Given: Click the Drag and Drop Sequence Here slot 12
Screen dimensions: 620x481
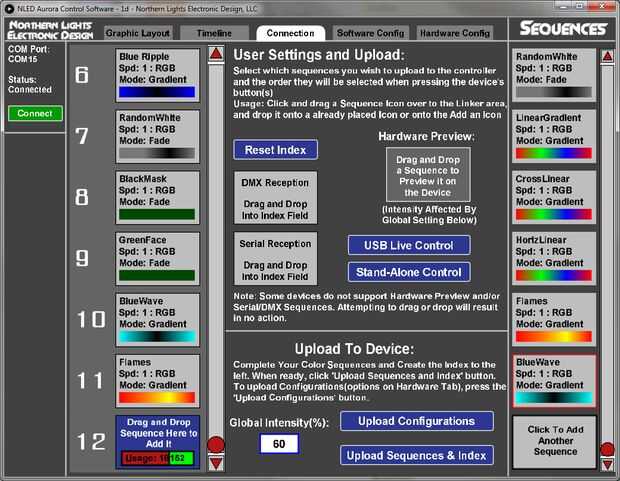Looking at the screenshot, I should coord(157,442).
